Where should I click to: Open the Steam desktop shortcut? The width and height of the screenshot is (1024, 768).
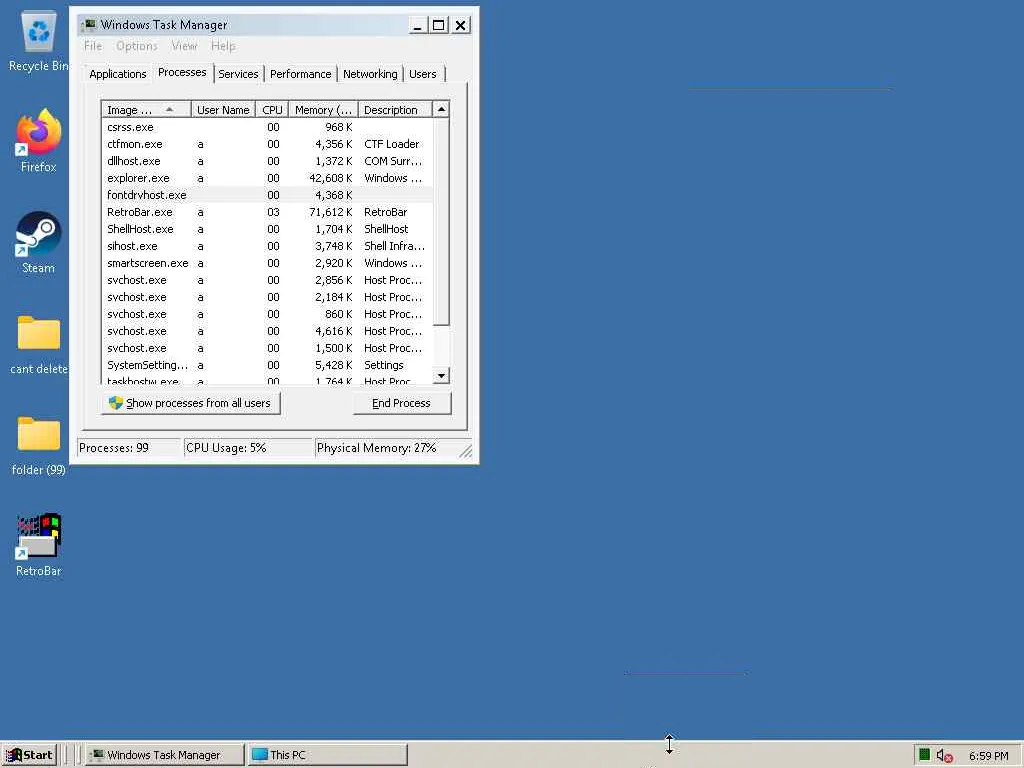point(39,242)
